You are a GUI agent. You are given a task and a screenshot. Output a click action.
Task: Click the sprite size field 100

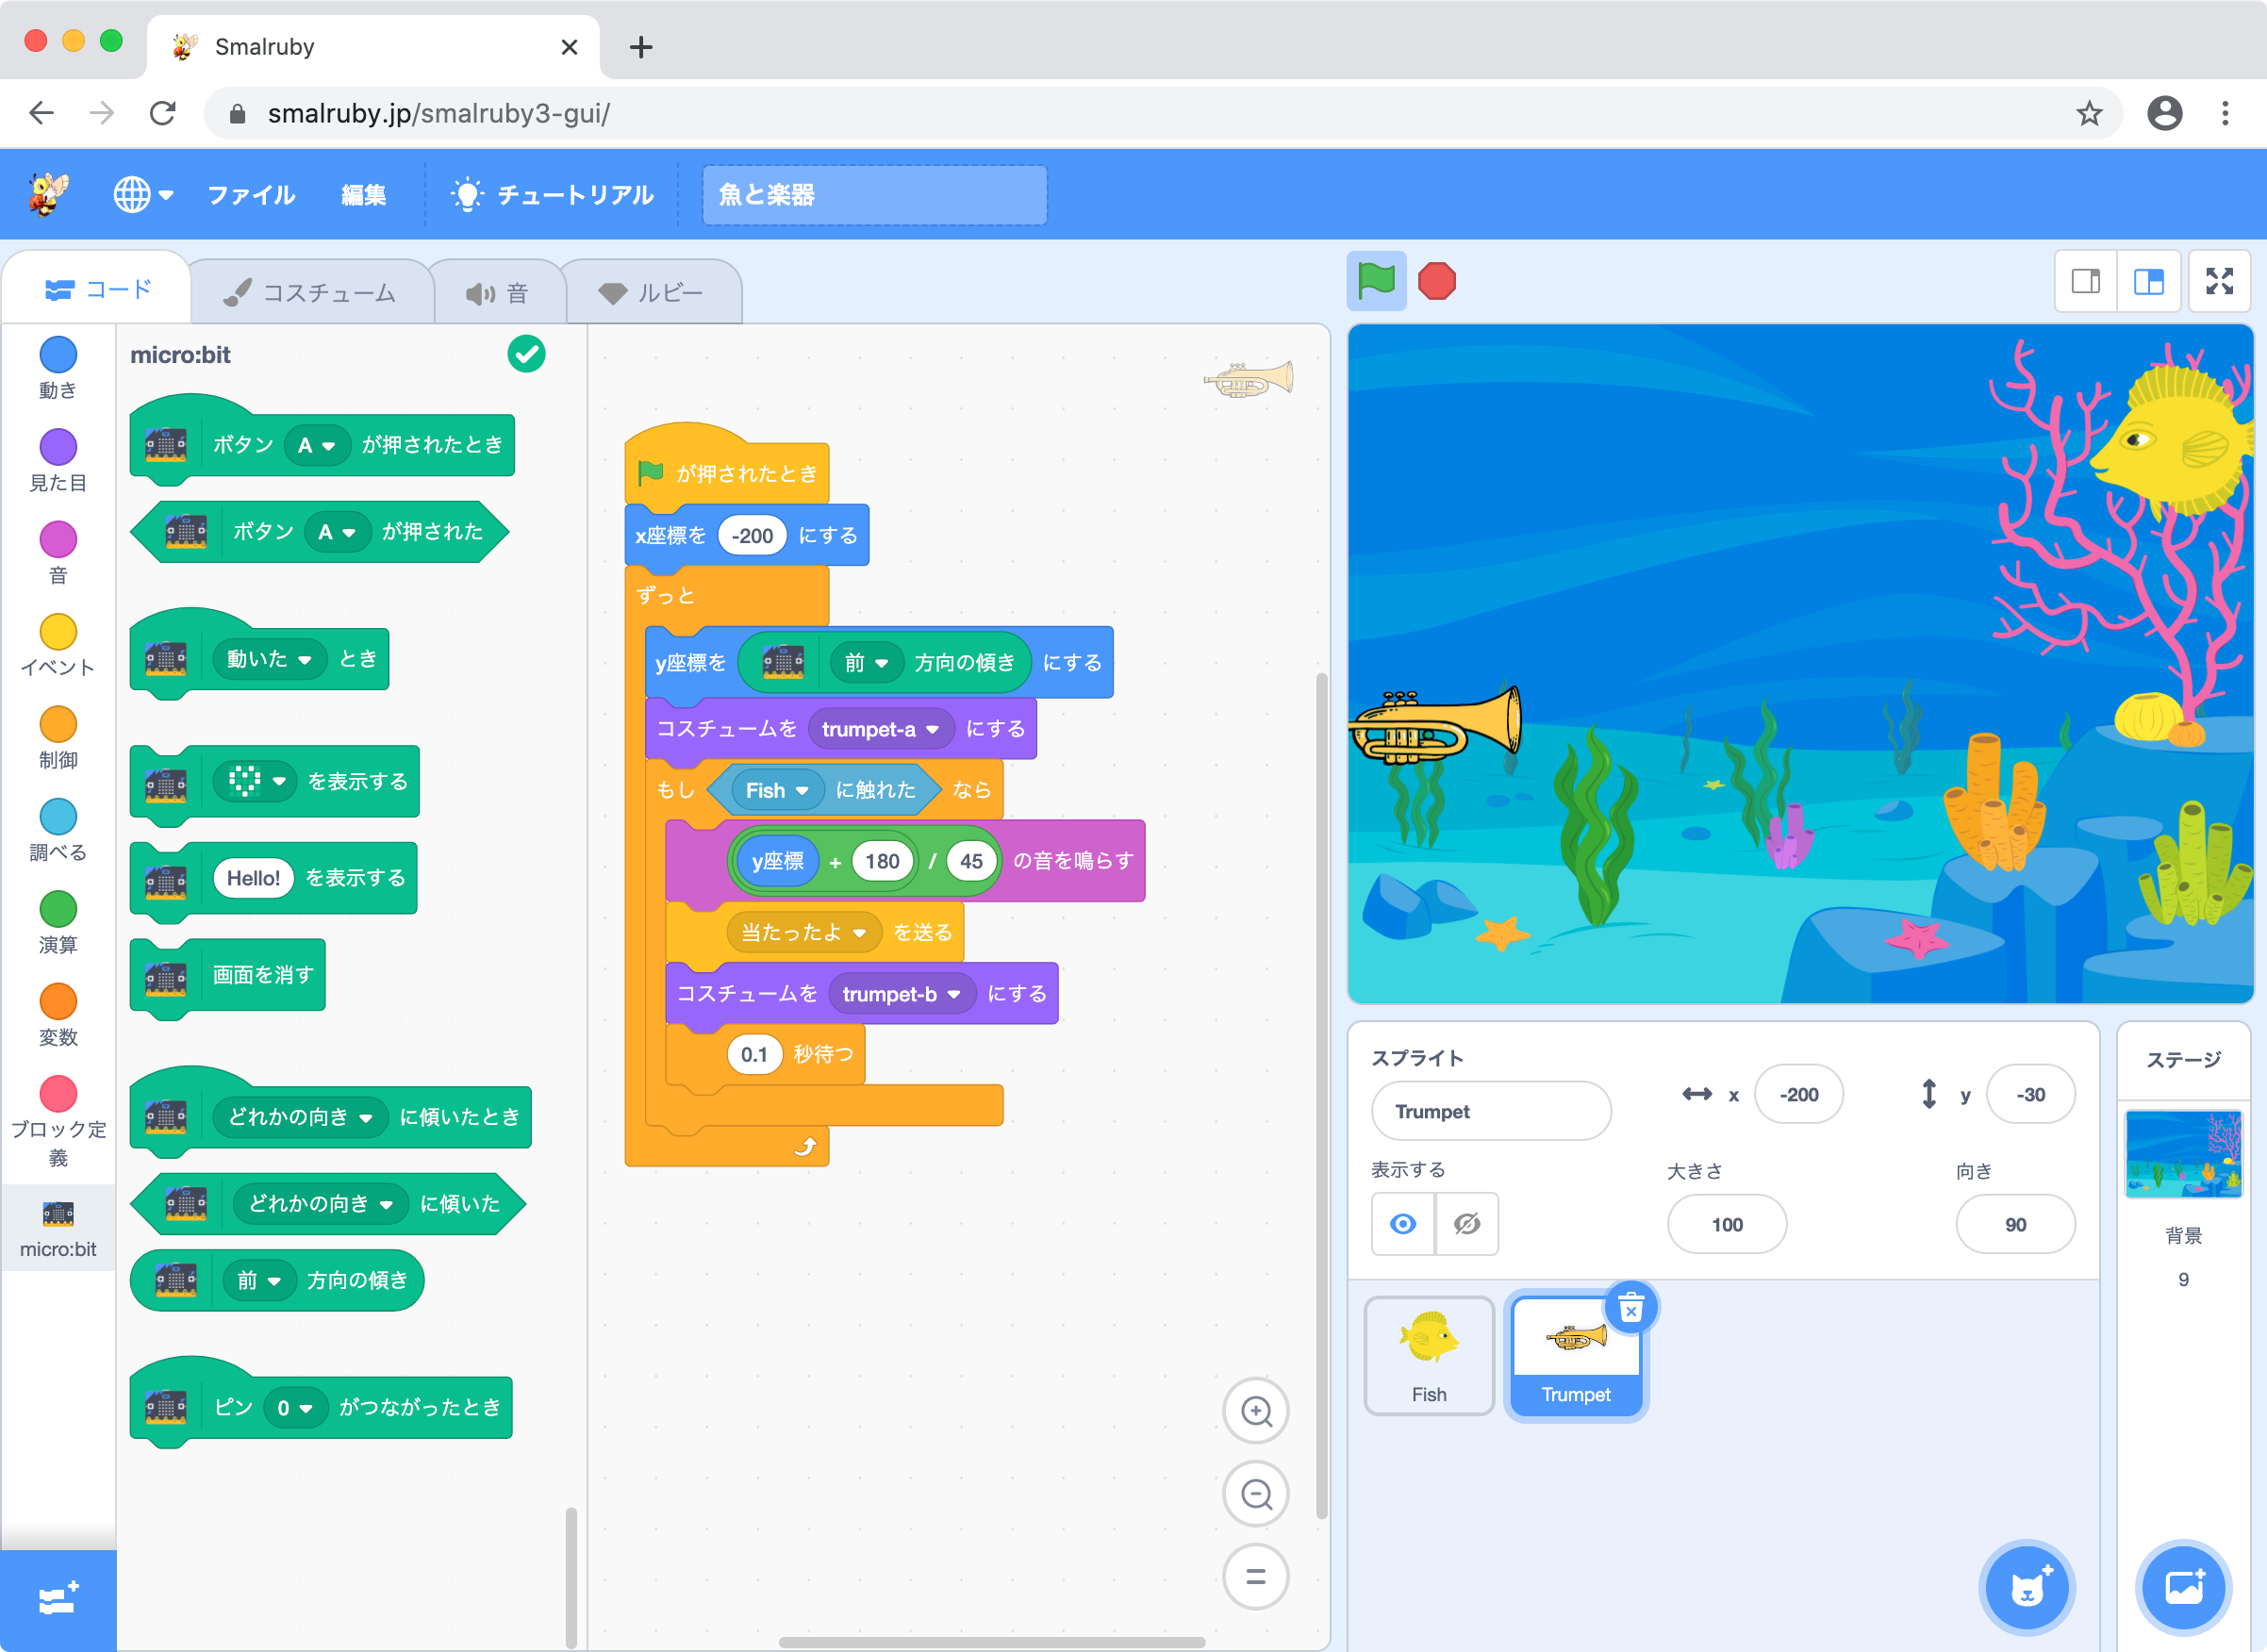1727,1225
